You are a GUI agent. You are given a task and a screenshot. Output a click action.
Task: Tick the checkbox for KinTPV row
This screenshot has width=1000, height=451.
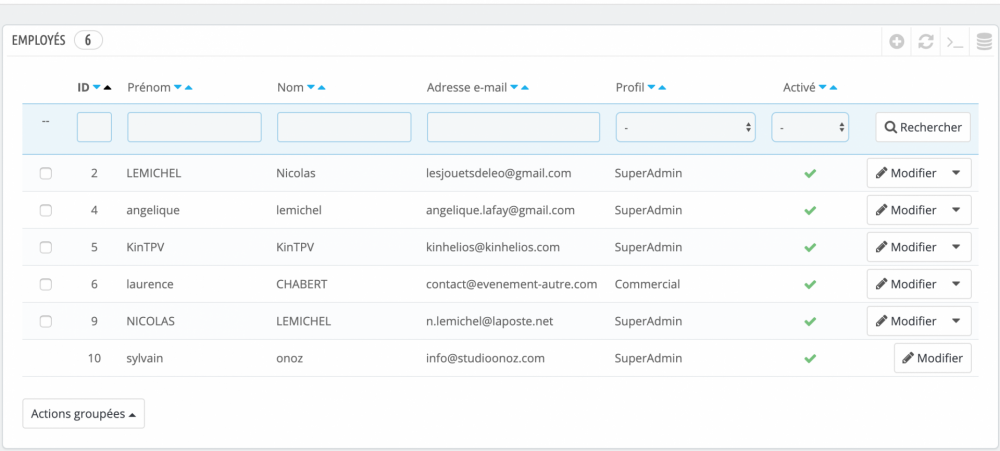[x=45, y=247]
